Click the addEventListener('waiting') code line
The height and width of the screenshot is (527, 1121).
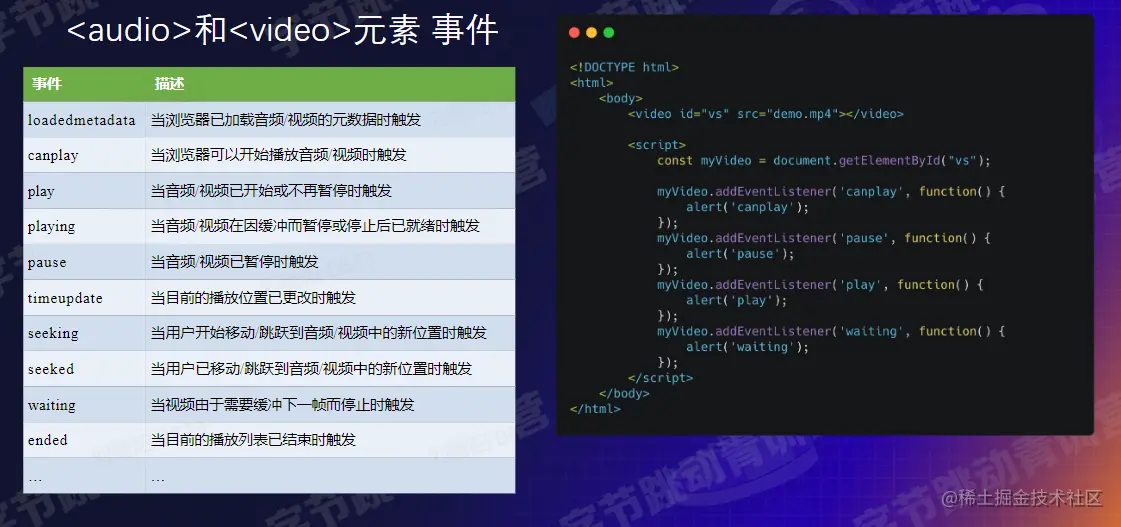click(x=831, y=331)
